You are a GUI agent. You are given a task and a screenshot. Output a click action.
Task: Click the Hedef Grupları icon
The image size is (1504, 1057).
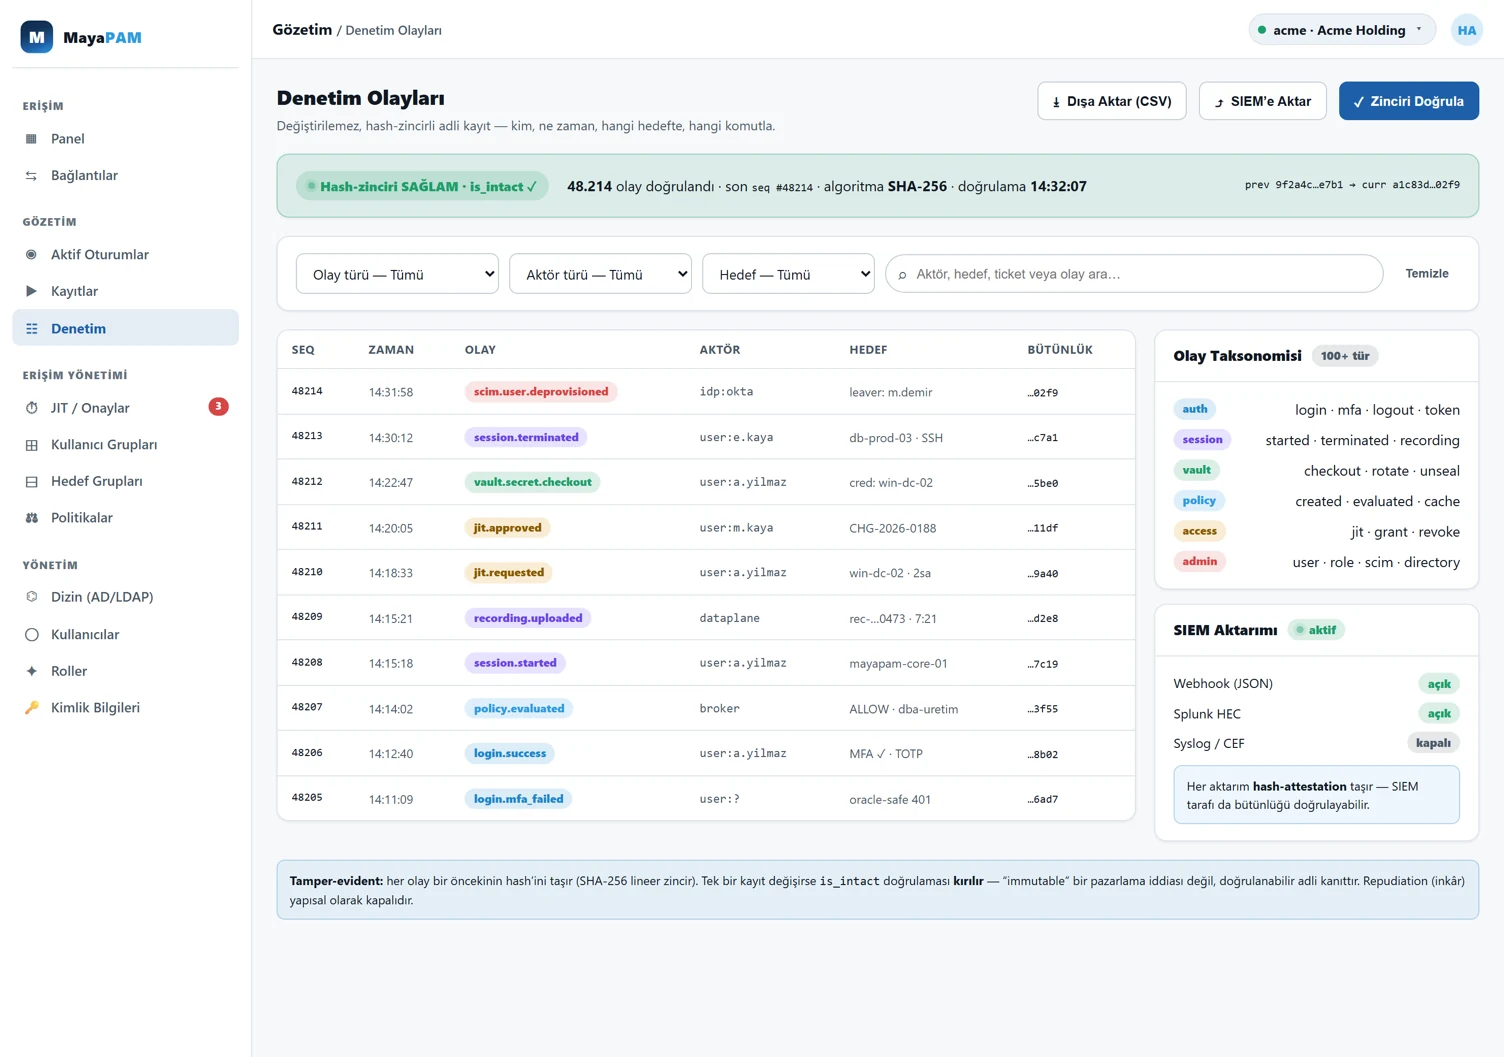point(31,481)
